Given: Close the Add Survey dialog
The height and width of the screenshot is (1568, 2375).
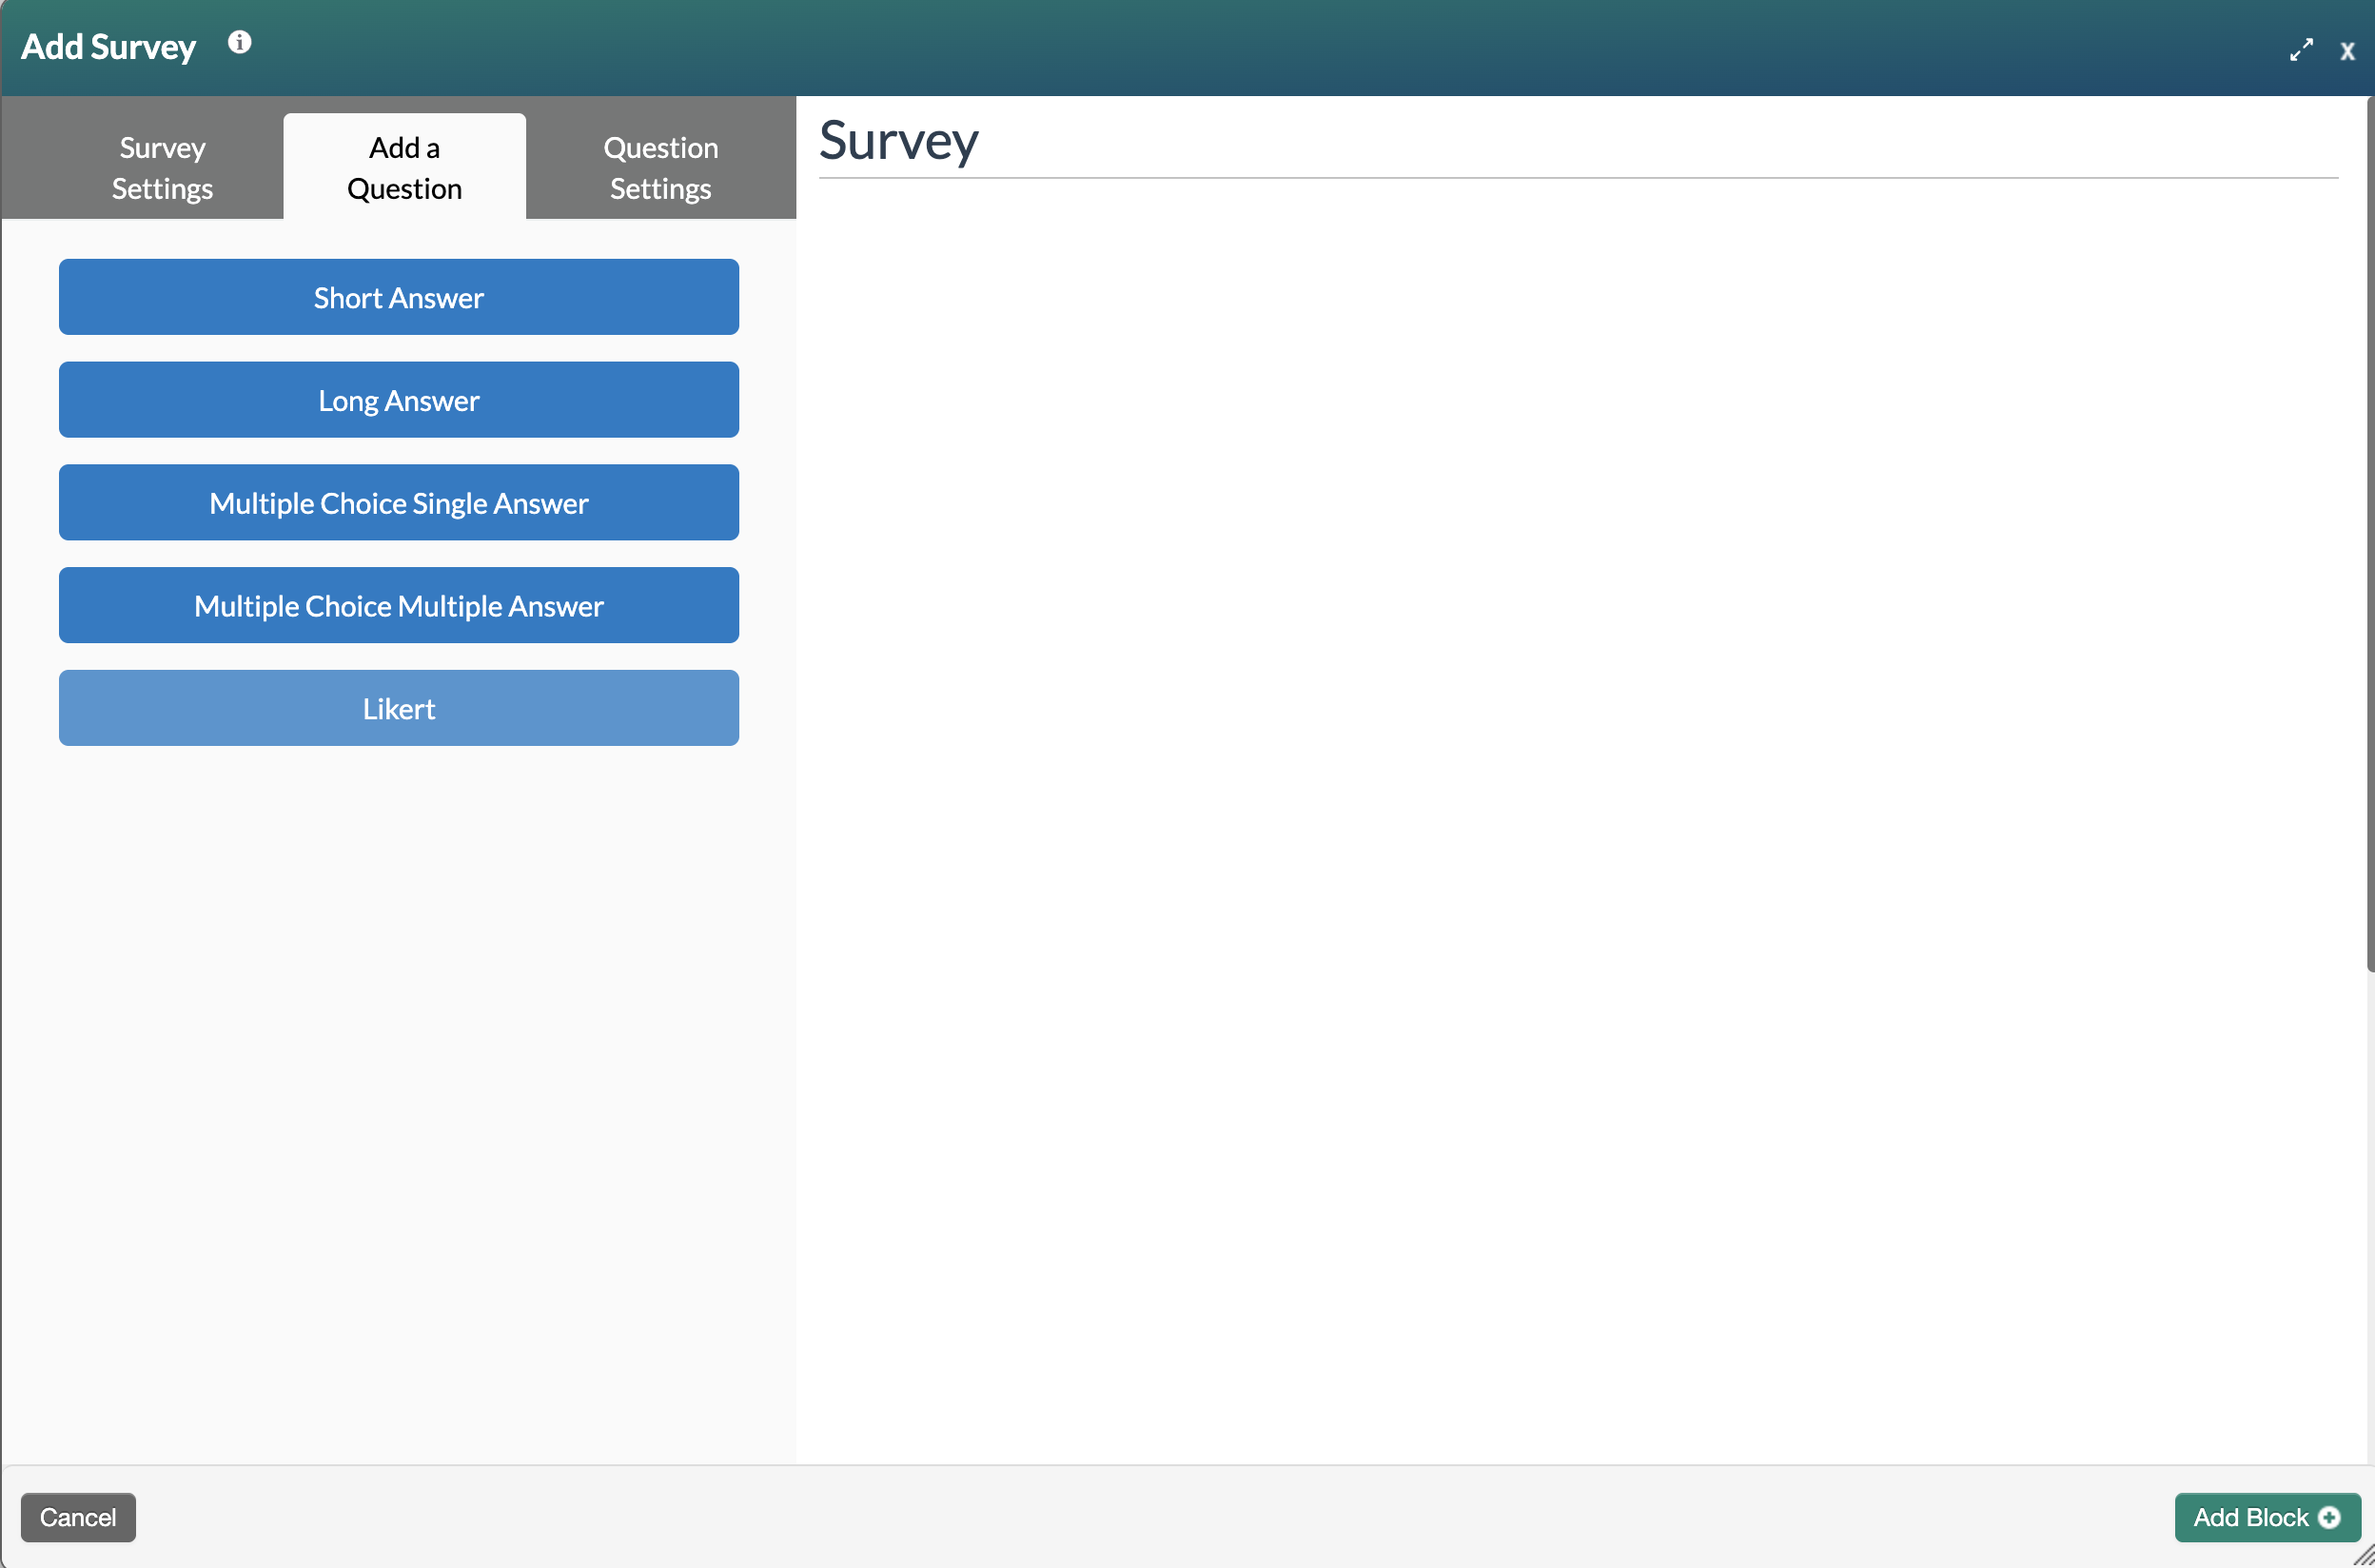Looking at the screenshot, I should [2347, 51].
